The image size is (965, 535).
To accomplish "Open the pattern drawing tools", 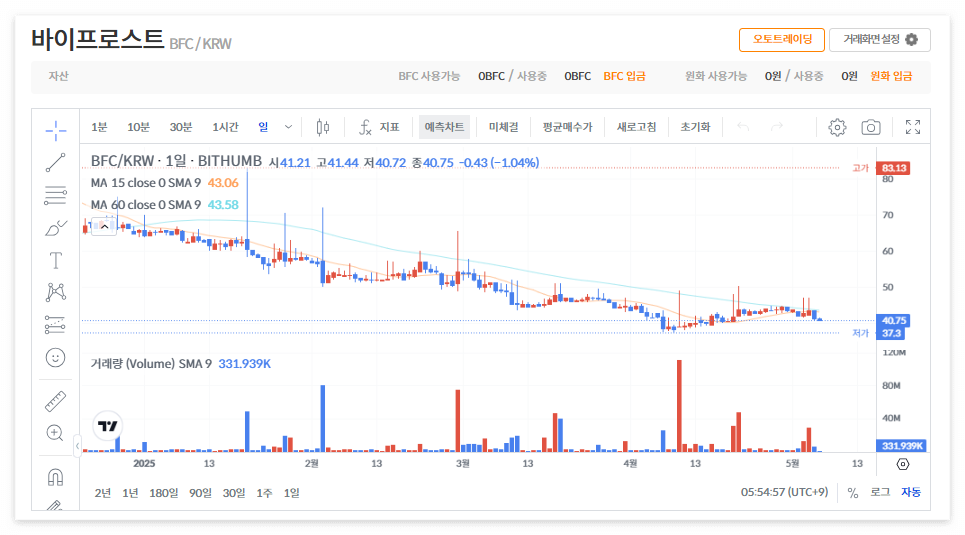I will pos(55,292).
